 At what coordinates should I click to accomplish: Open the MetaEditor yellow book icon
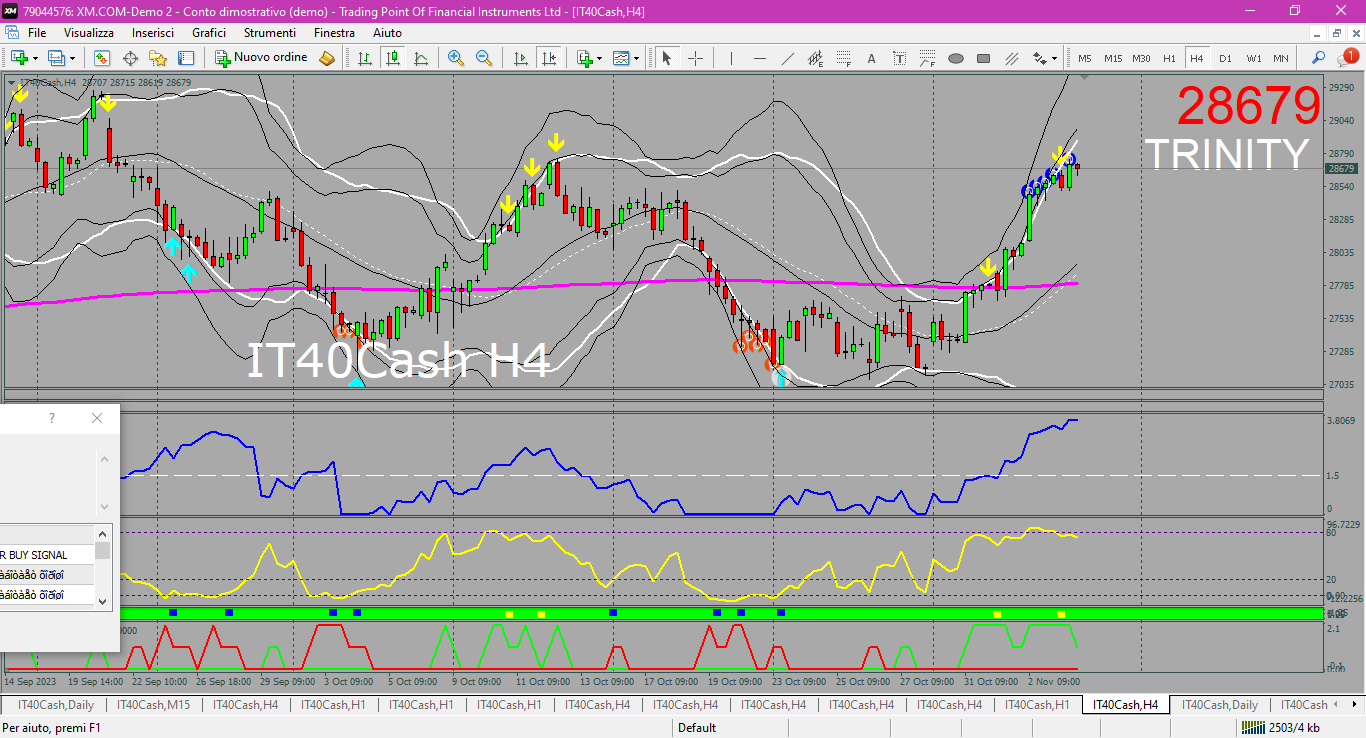327,58
